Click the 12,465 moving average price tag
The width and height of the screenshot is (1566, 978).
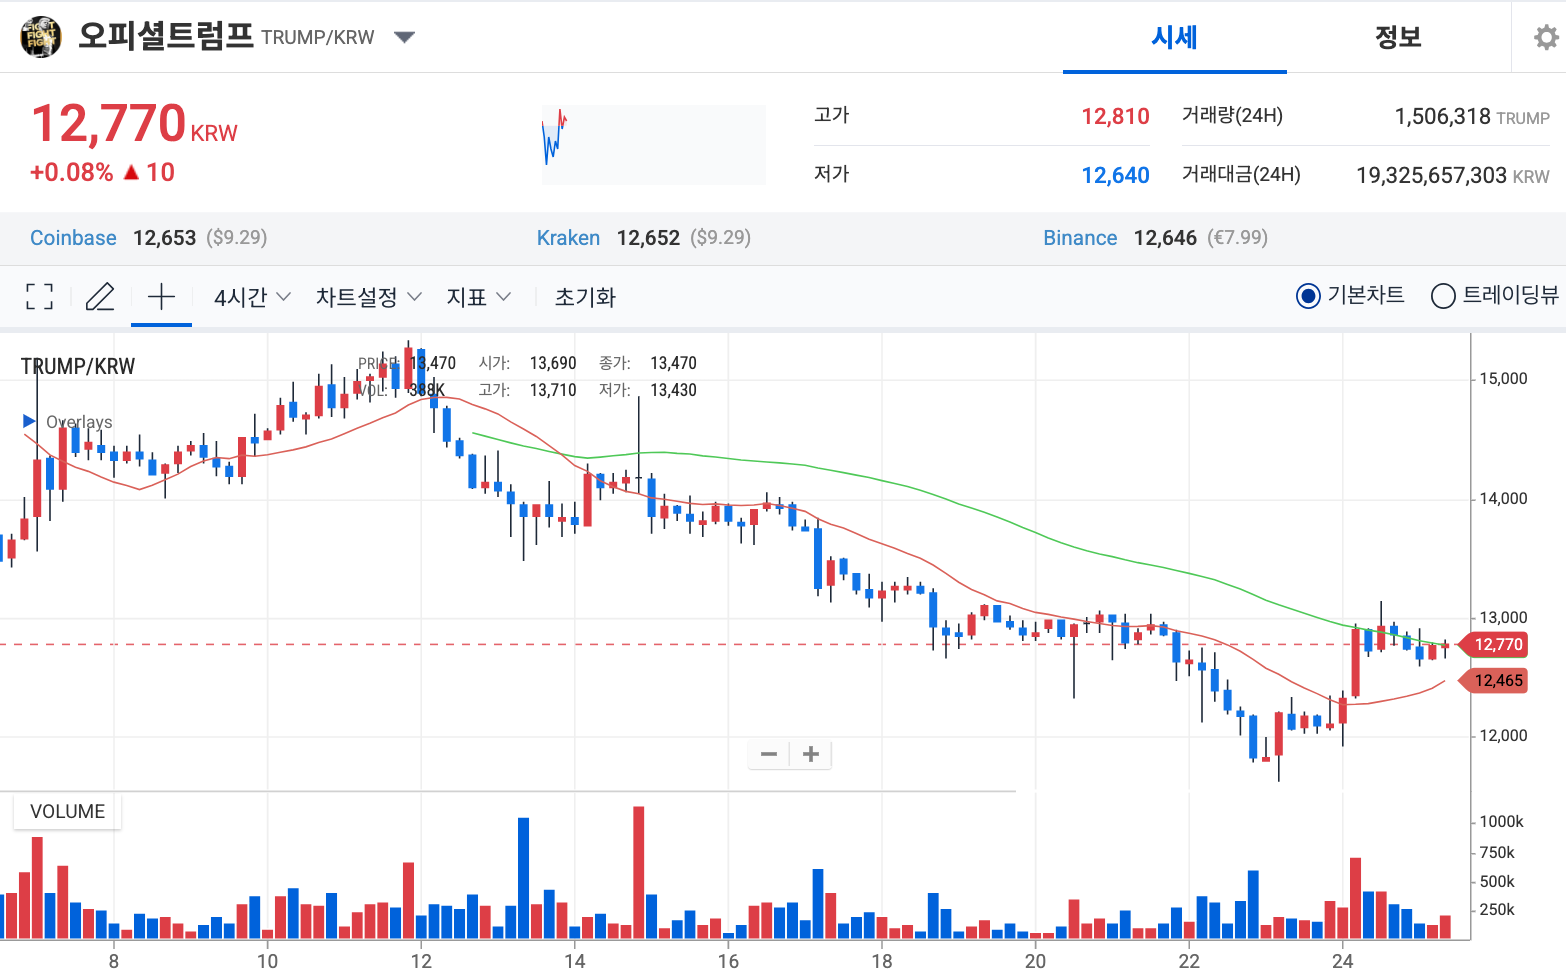1494,681
